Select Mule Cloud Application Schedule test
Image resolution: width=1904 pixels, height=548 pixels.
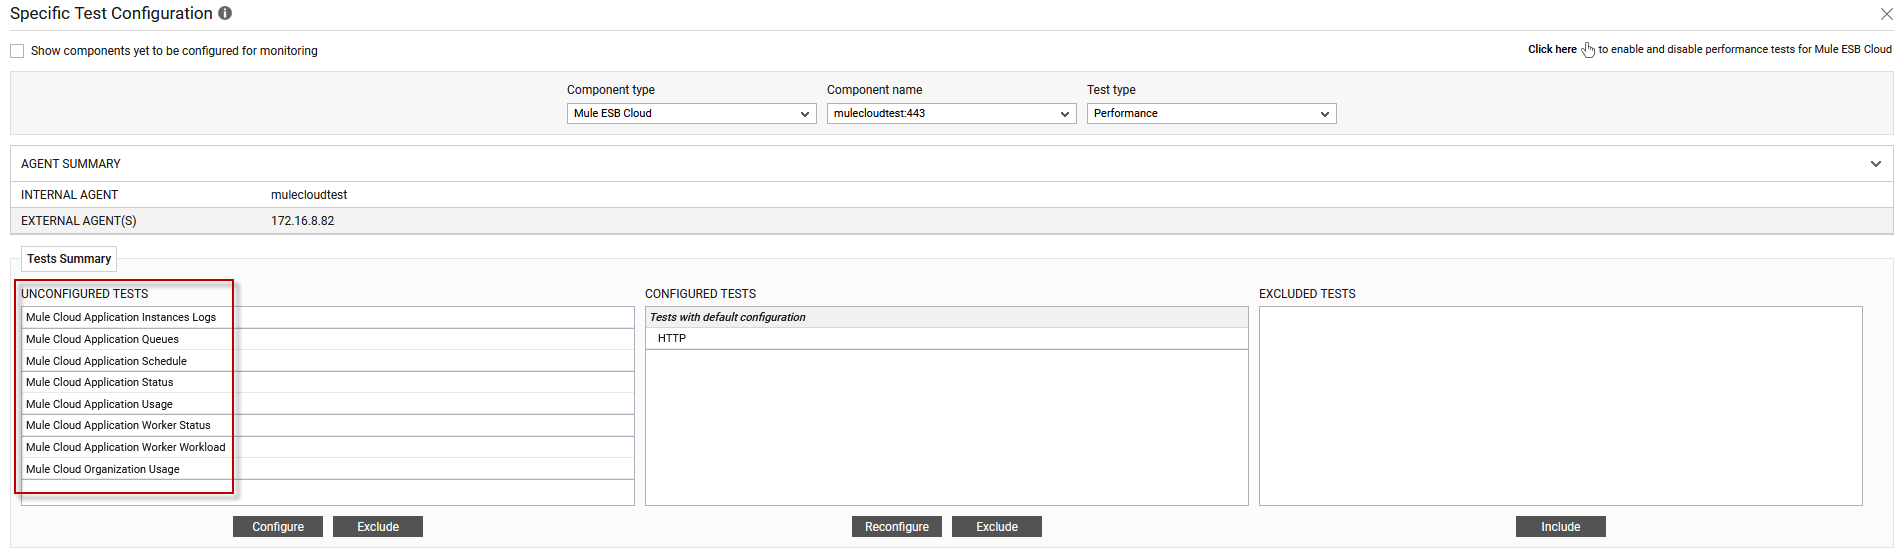click(328, 361)
